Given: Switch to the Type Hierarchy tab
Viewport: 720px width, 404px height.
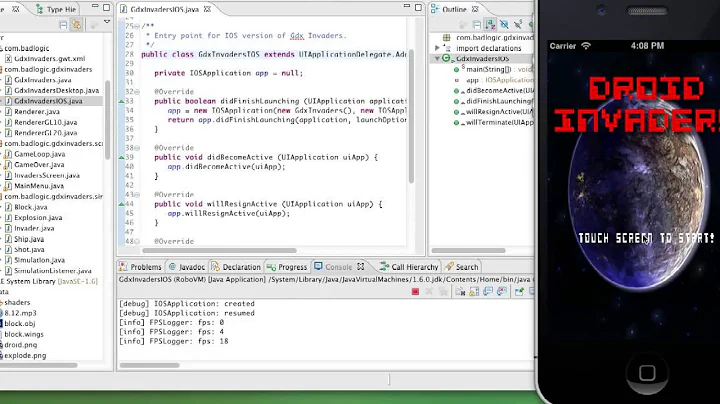Looking at the screenshot, I should 56,9.
